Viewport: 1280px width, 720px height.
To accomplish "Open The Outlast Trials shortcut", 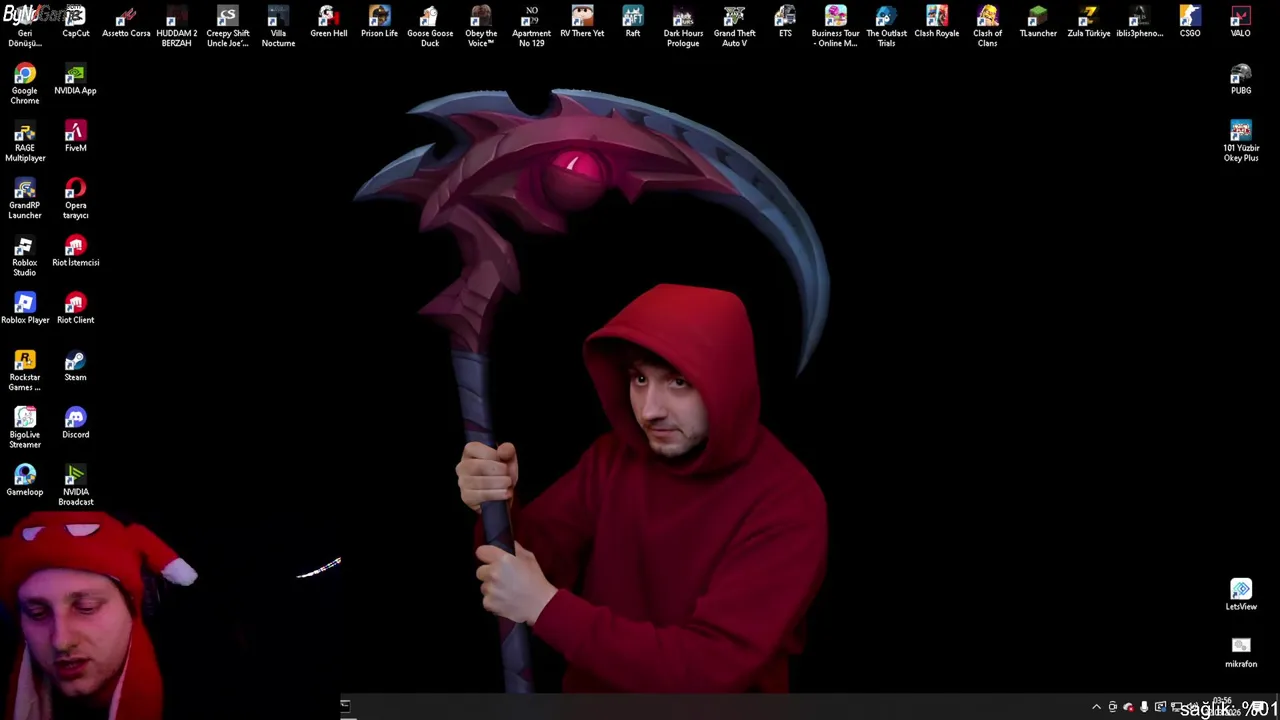I will pyautogui.click(x=886, y=27).
